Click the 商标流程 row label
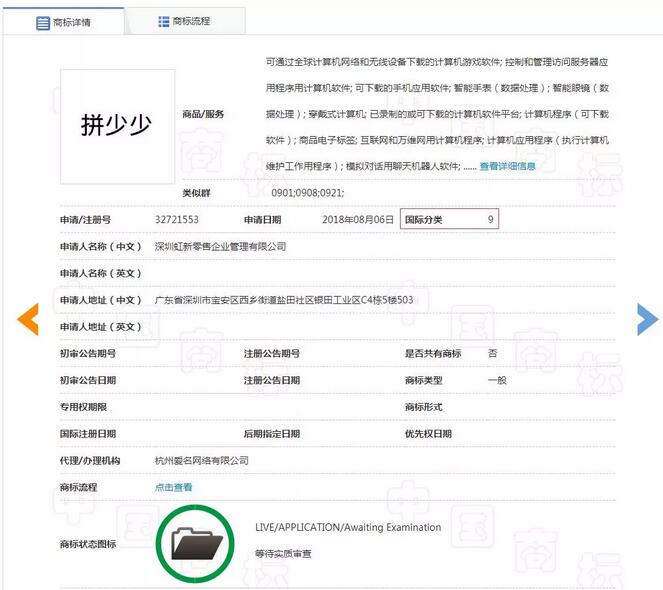 pyautogui.click(x=79, y=487)
